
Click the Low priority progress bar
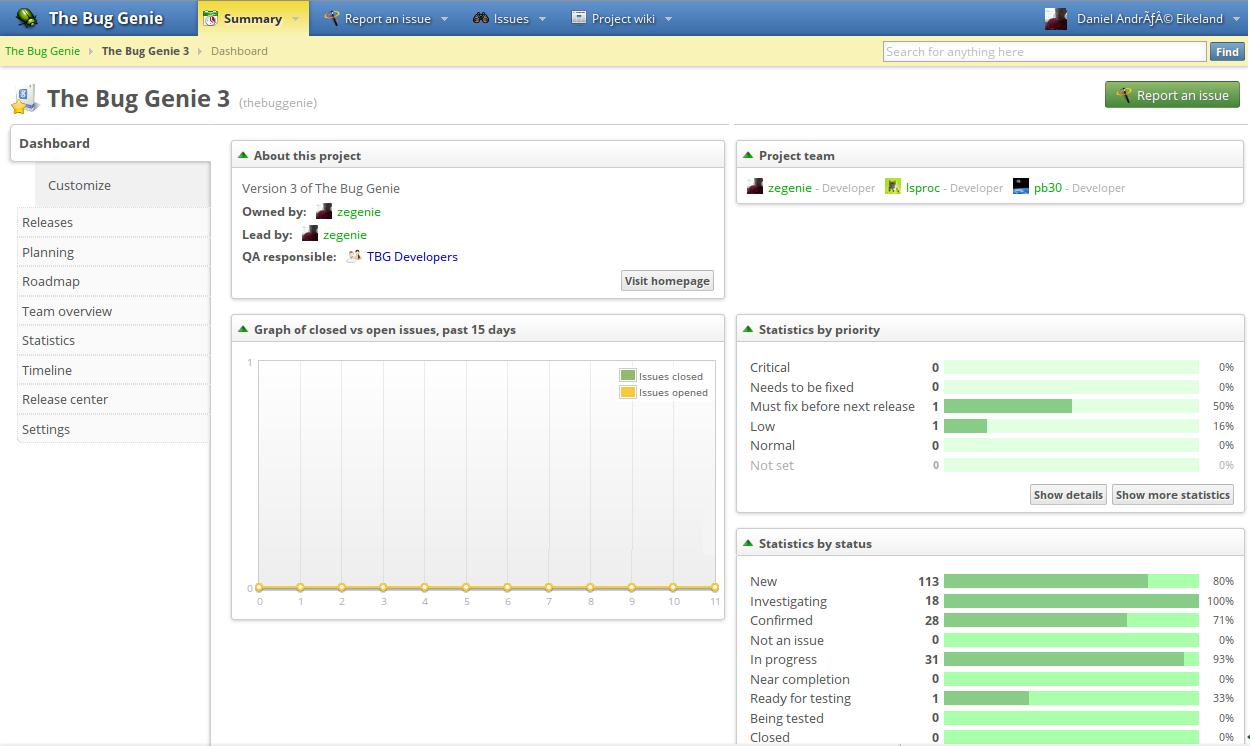coord(1071,426)
